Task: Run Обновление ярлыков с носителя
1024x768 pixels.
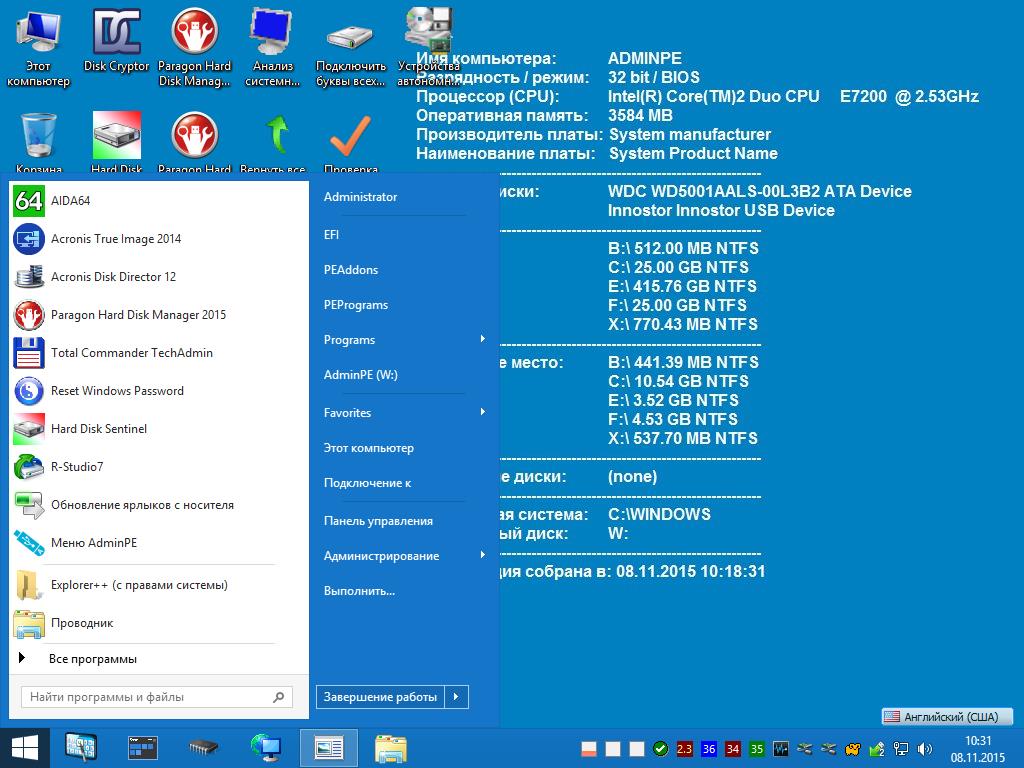Action: coord(159,505)
